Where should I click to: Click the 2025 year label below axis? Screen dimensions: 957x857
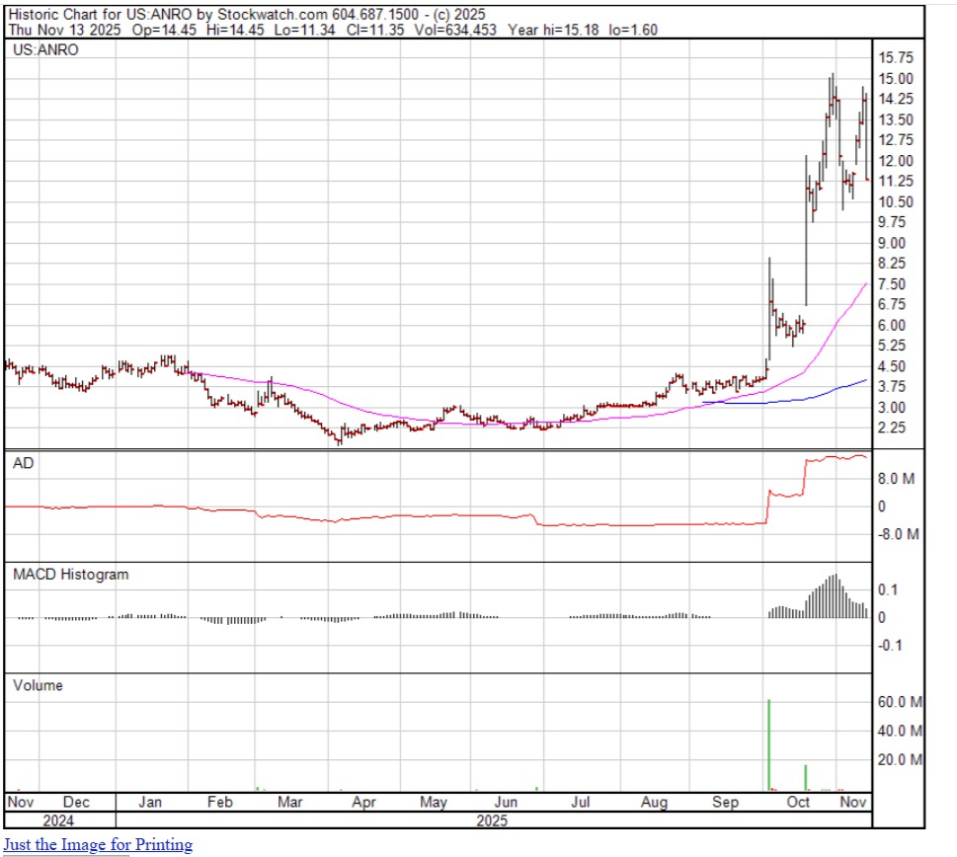[x=491, y=820]
